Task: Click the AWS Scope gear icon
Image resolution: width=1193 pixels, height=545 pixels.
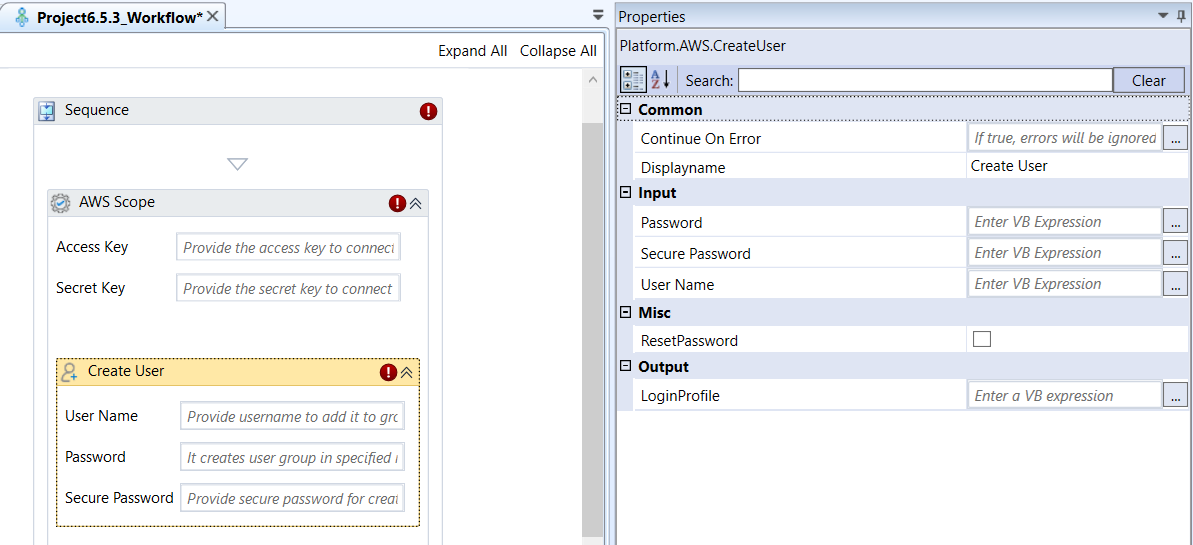Action: pyautogui.click(x=60, y=203)
